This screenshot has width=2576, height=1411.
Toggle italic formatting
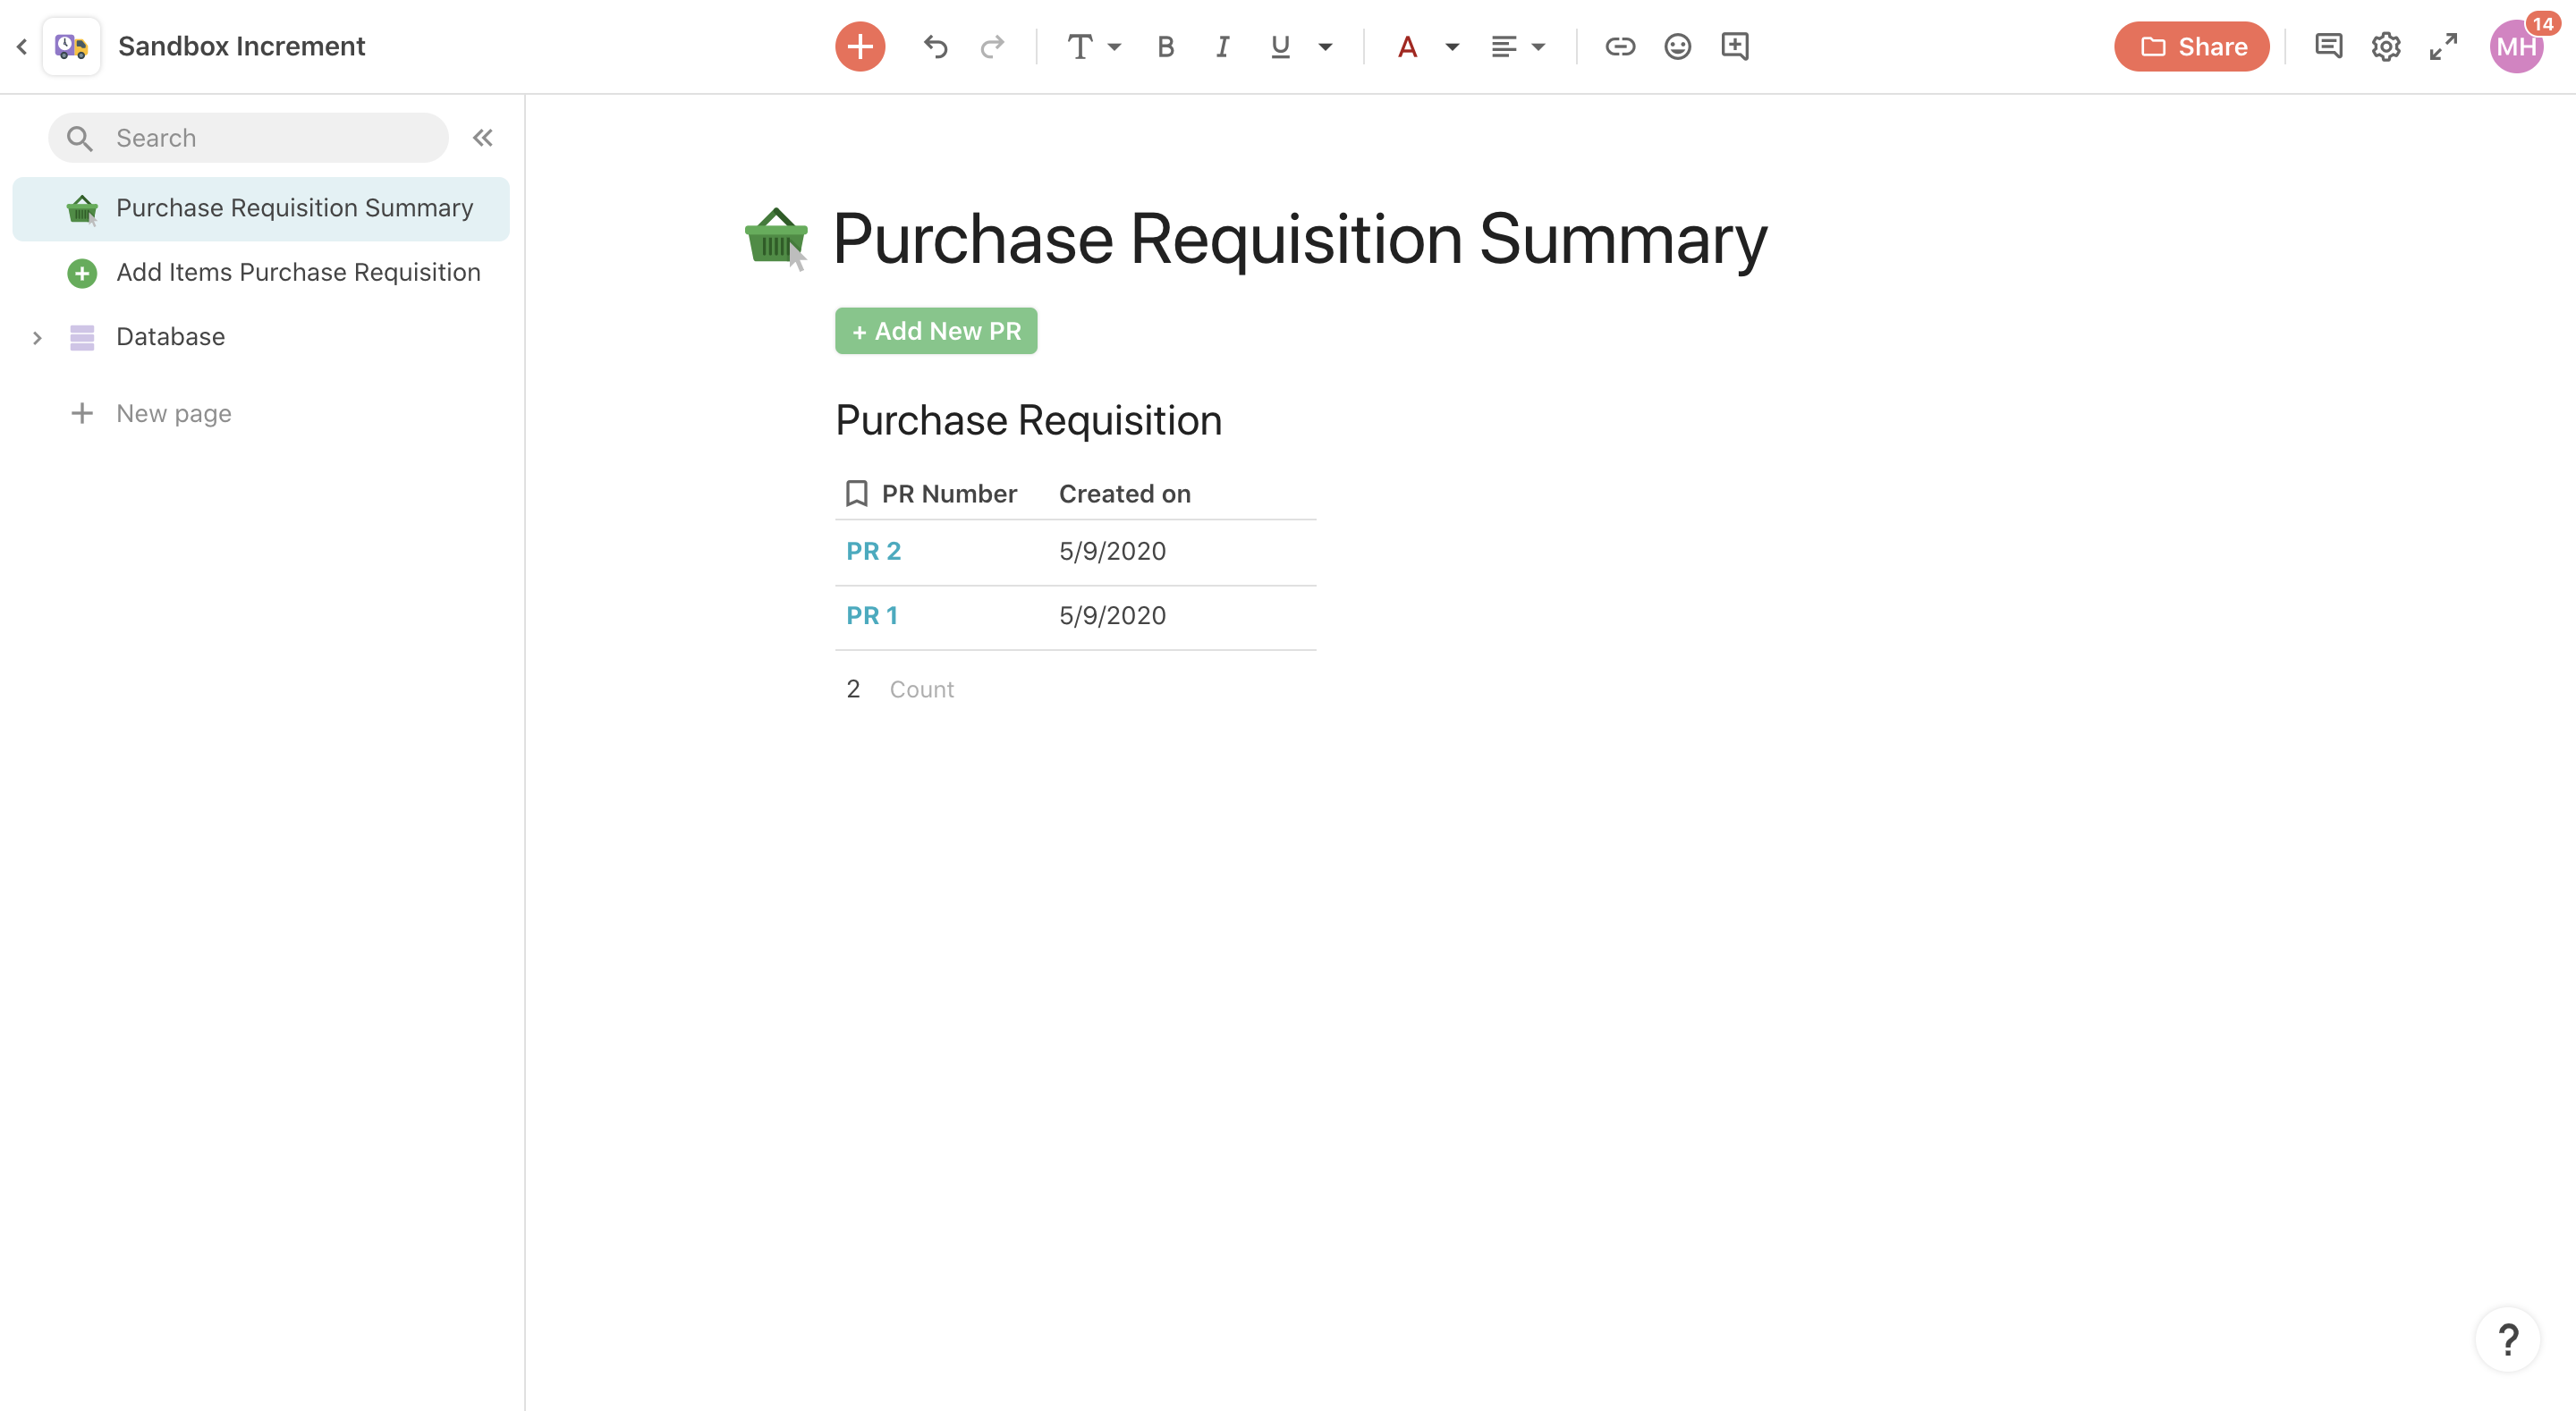pos(1222,46)
